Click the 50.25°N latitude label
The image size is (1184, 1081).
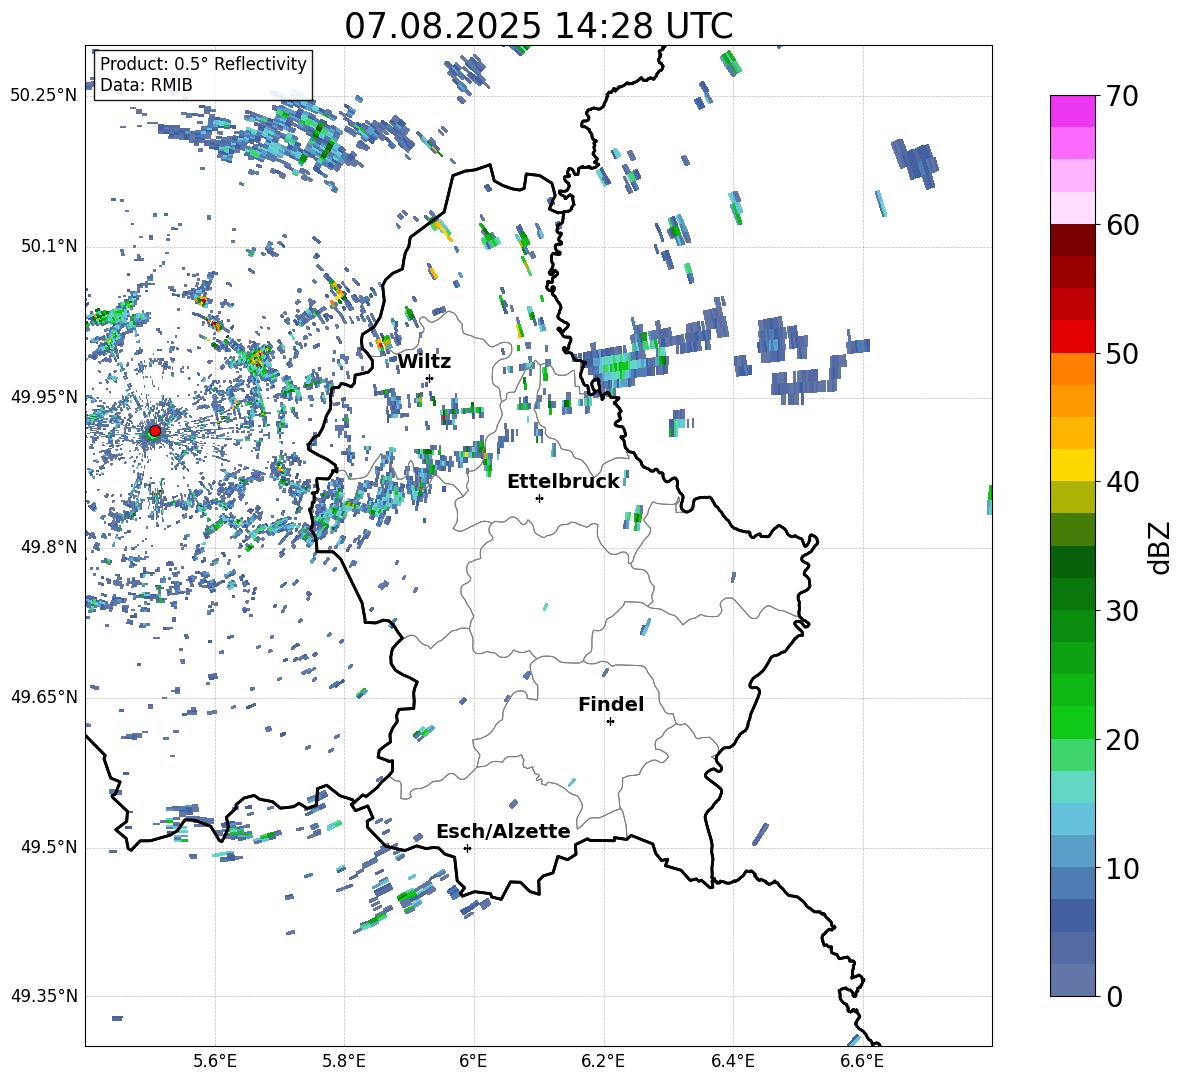pyautogui.click(x=43, y=96)
